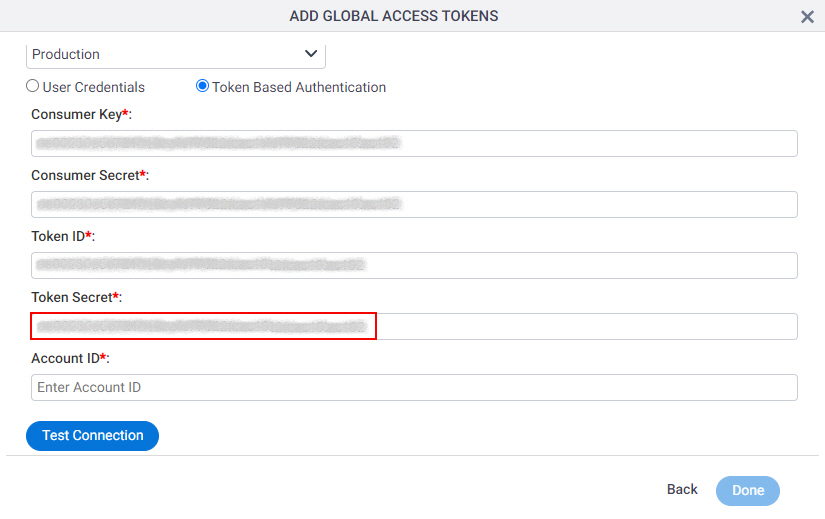Select the Token Based Authentication radio option

pos(202,86)
